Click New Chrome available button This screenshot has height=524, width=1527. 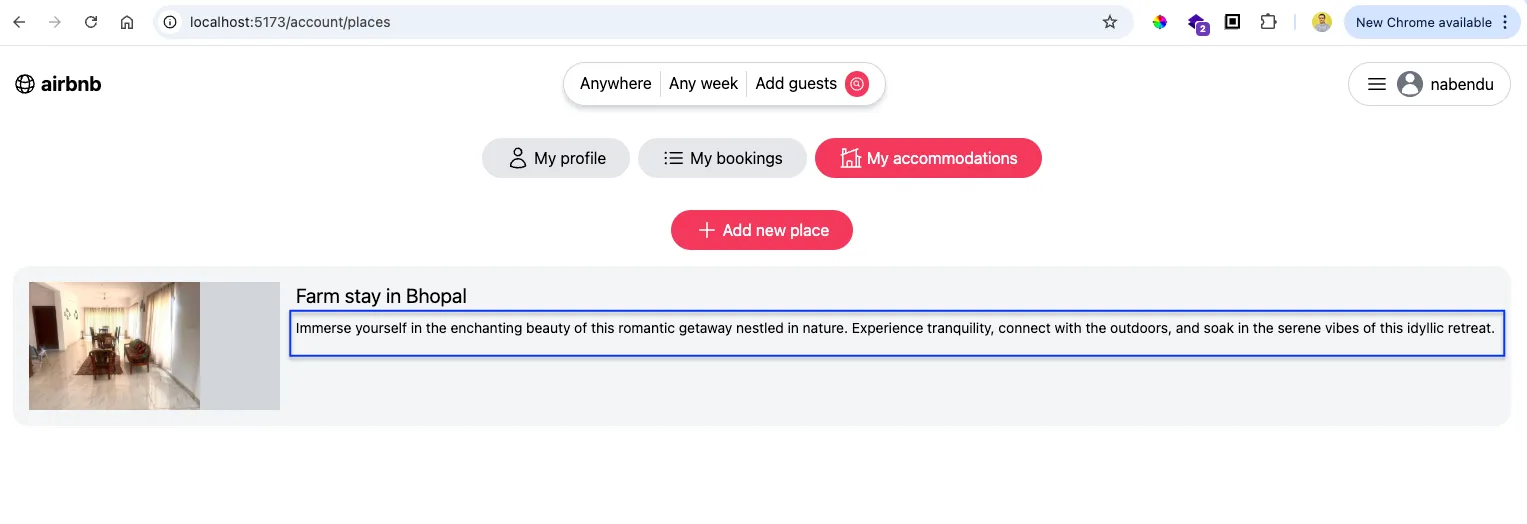1431,22
